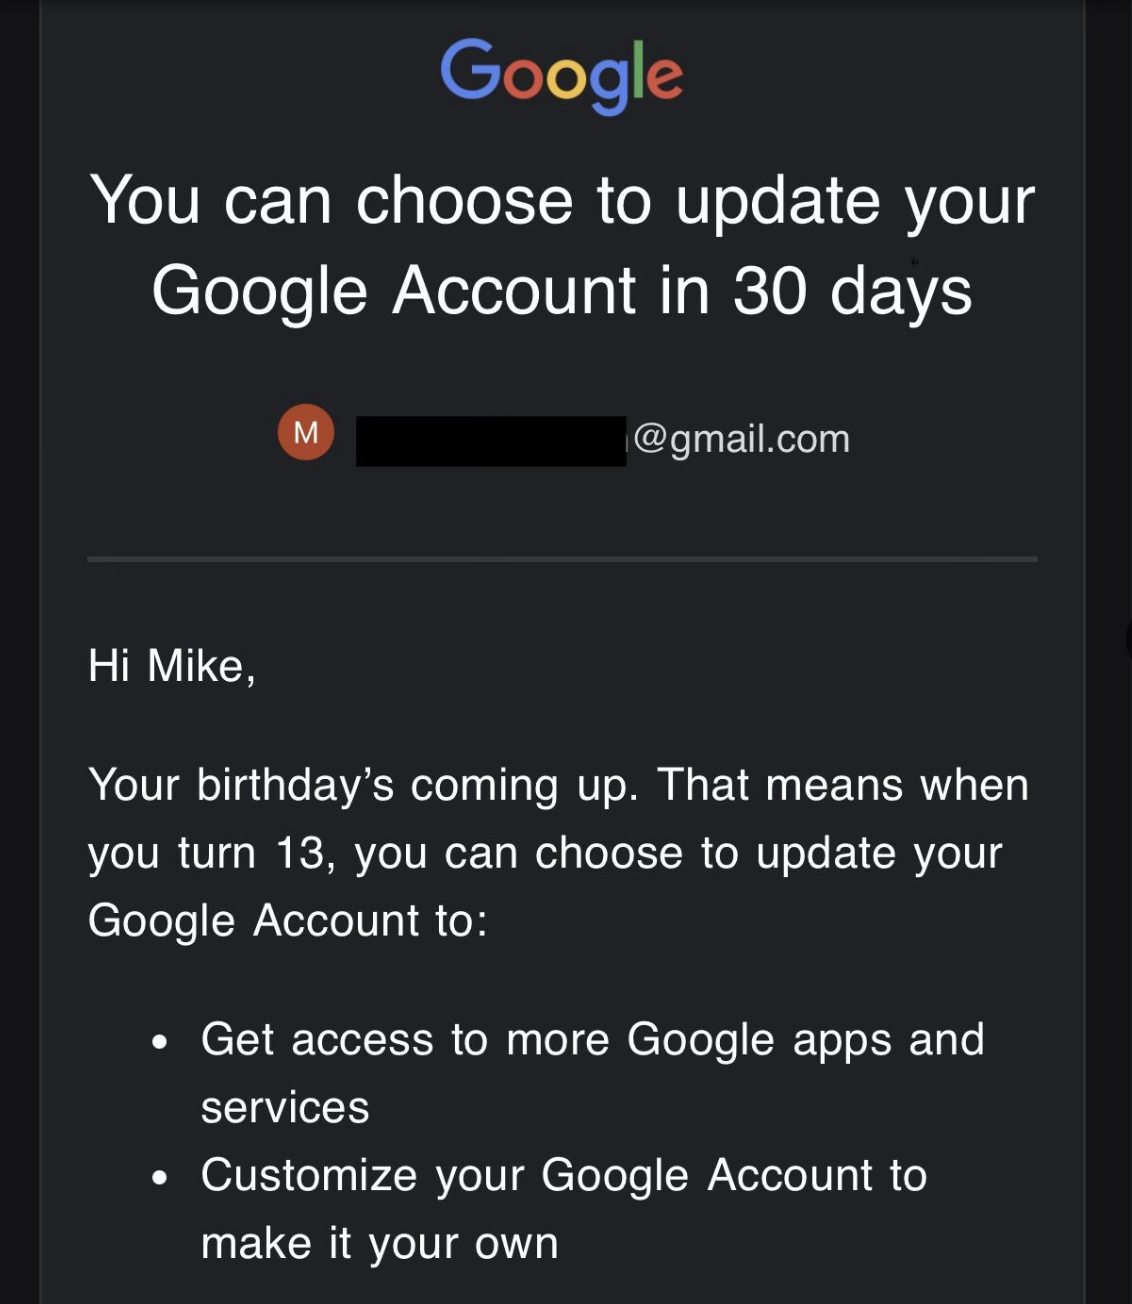Click the Google logo at the top
This screenshot has width=1132, height=1304.
pyautogui.click(x=561, y=73)
